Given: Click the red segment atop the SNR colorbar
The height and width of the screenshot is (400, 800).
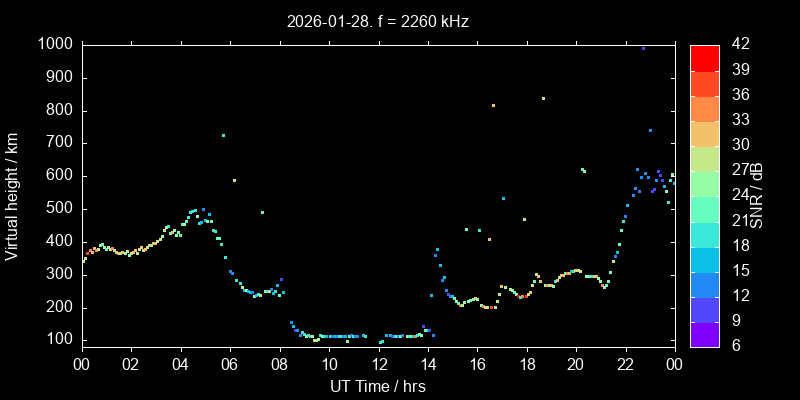Looking at the screenshot, I should [704, 57].
